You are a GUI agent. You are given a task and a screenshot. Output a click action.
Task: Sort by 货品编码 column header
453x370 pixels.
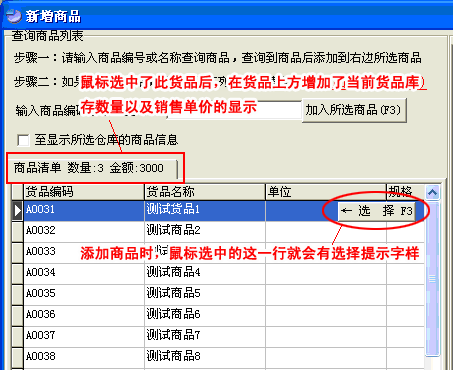click(84, 192)
